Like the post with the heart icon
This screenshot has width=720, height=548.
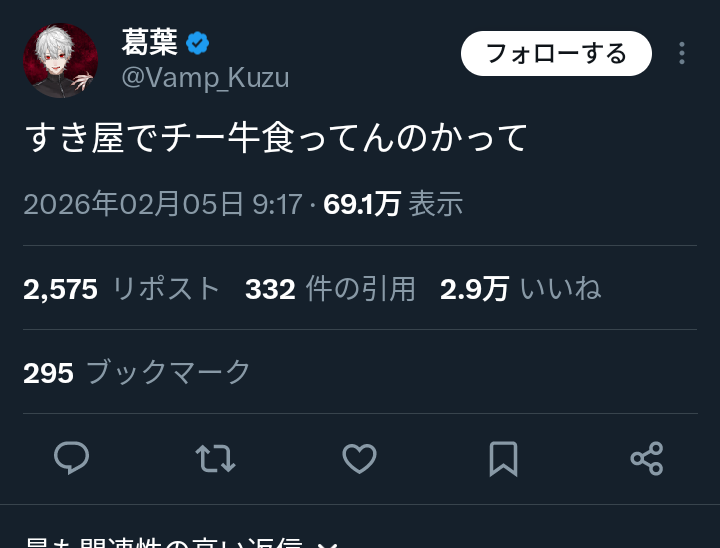[x=360, y=458]
